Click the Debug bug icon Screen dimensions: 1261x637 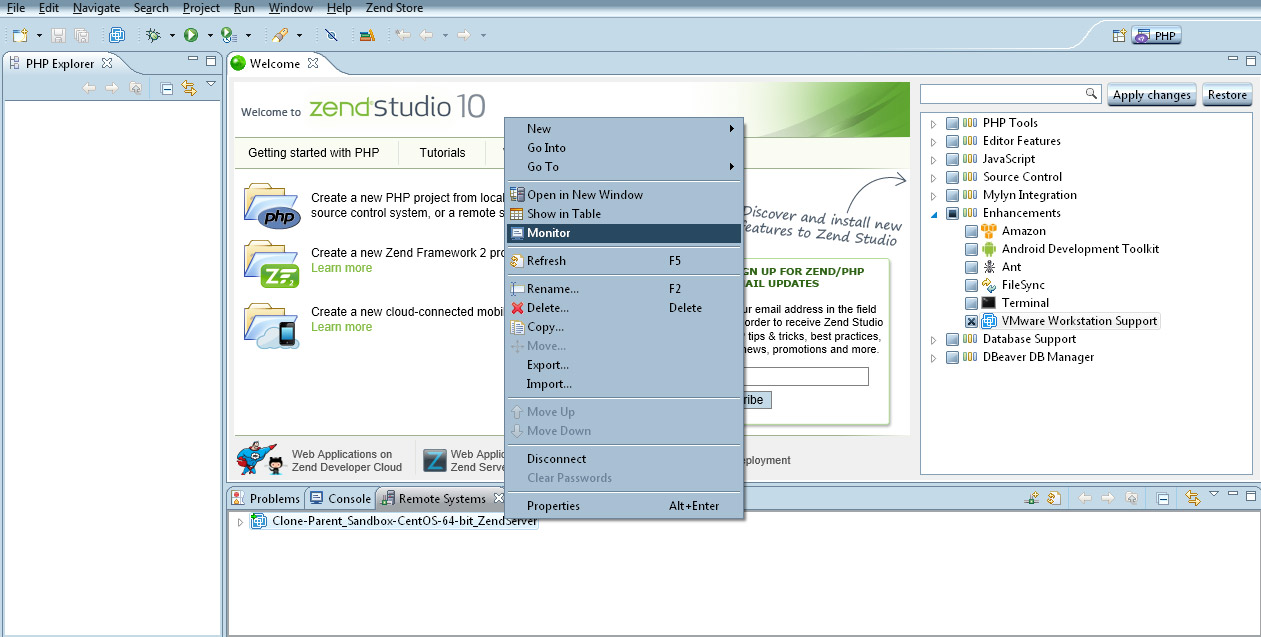pyautogui.click(x=153, y=35)
